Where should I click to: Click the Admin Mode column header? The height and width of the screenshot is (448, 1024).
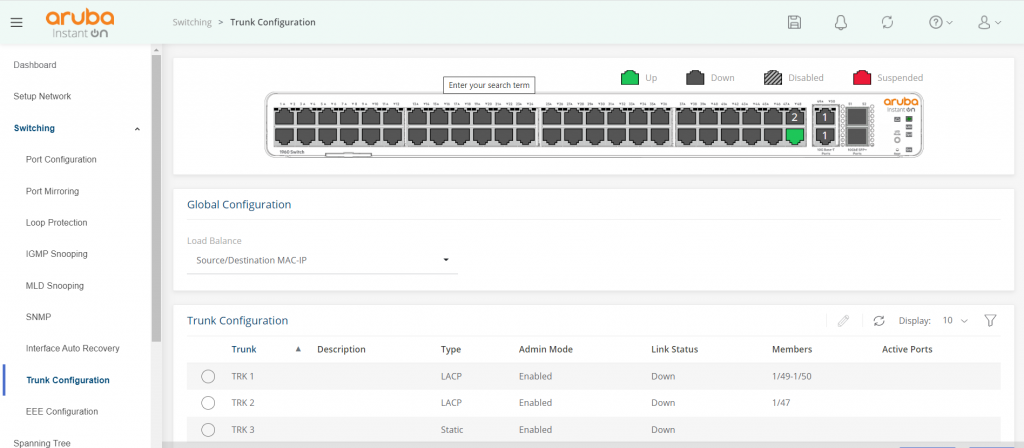pos(545,349)
